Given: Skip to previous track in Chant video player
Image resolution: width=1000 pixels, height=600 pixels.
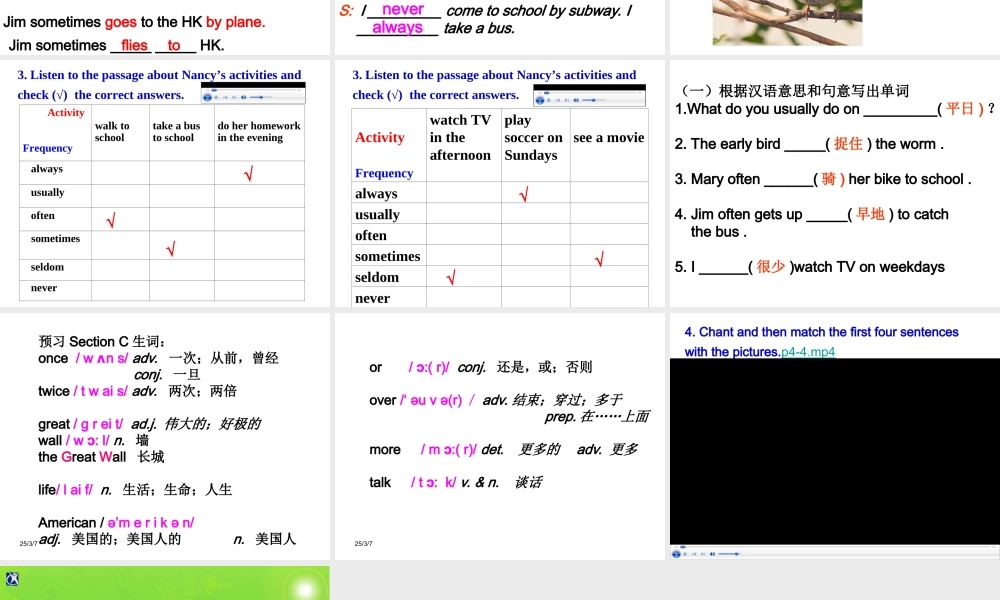Looking at the screenshot, I should (694, 554).
